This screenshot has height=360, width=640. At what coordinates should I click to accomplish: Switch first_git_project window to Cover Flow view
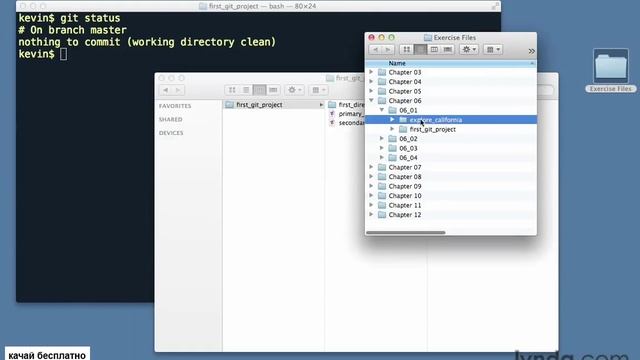tap(273, 90)
